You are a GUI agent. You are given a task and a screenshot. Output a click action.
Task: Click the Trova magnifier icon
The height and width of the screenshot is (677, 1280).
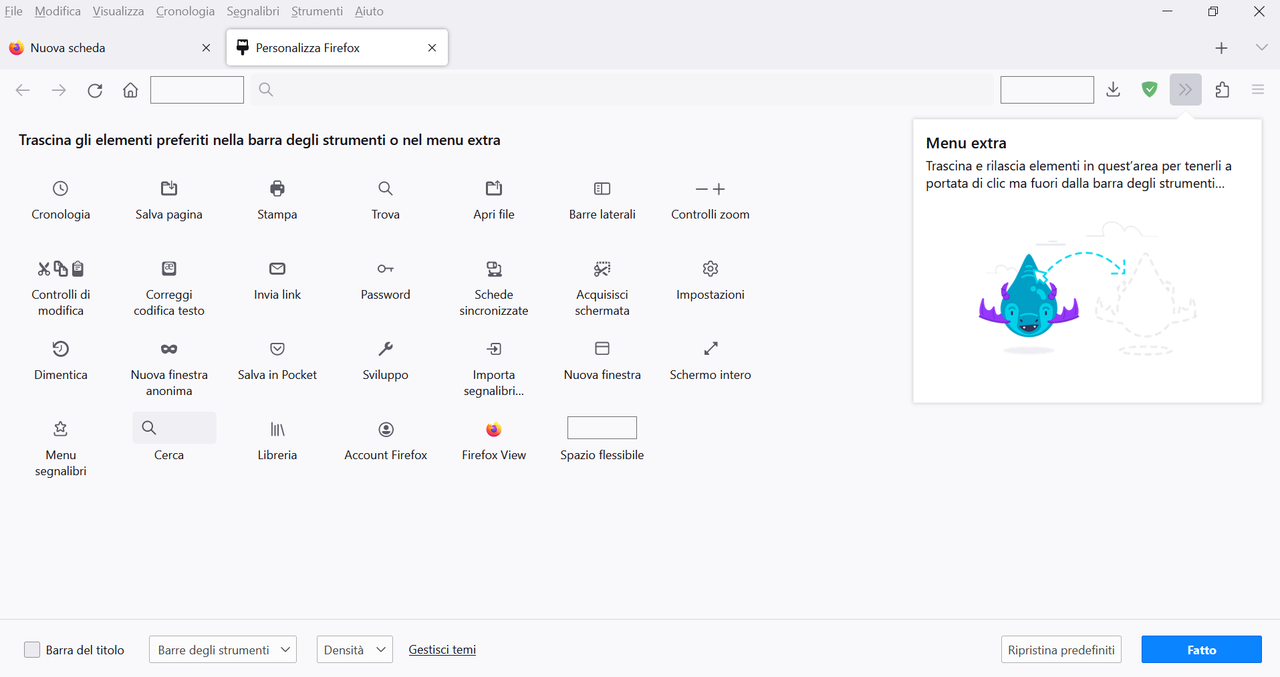(x=385, y=188)
